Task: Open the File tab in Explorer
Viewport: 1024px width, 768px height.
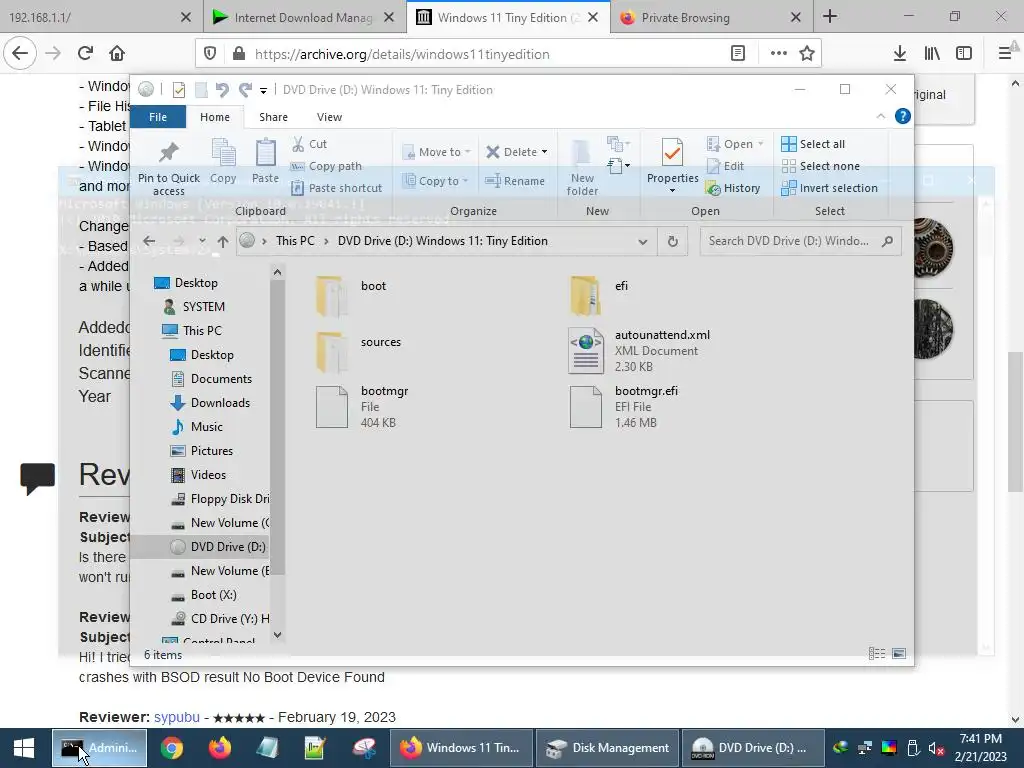Action: [x=158, y=117]
